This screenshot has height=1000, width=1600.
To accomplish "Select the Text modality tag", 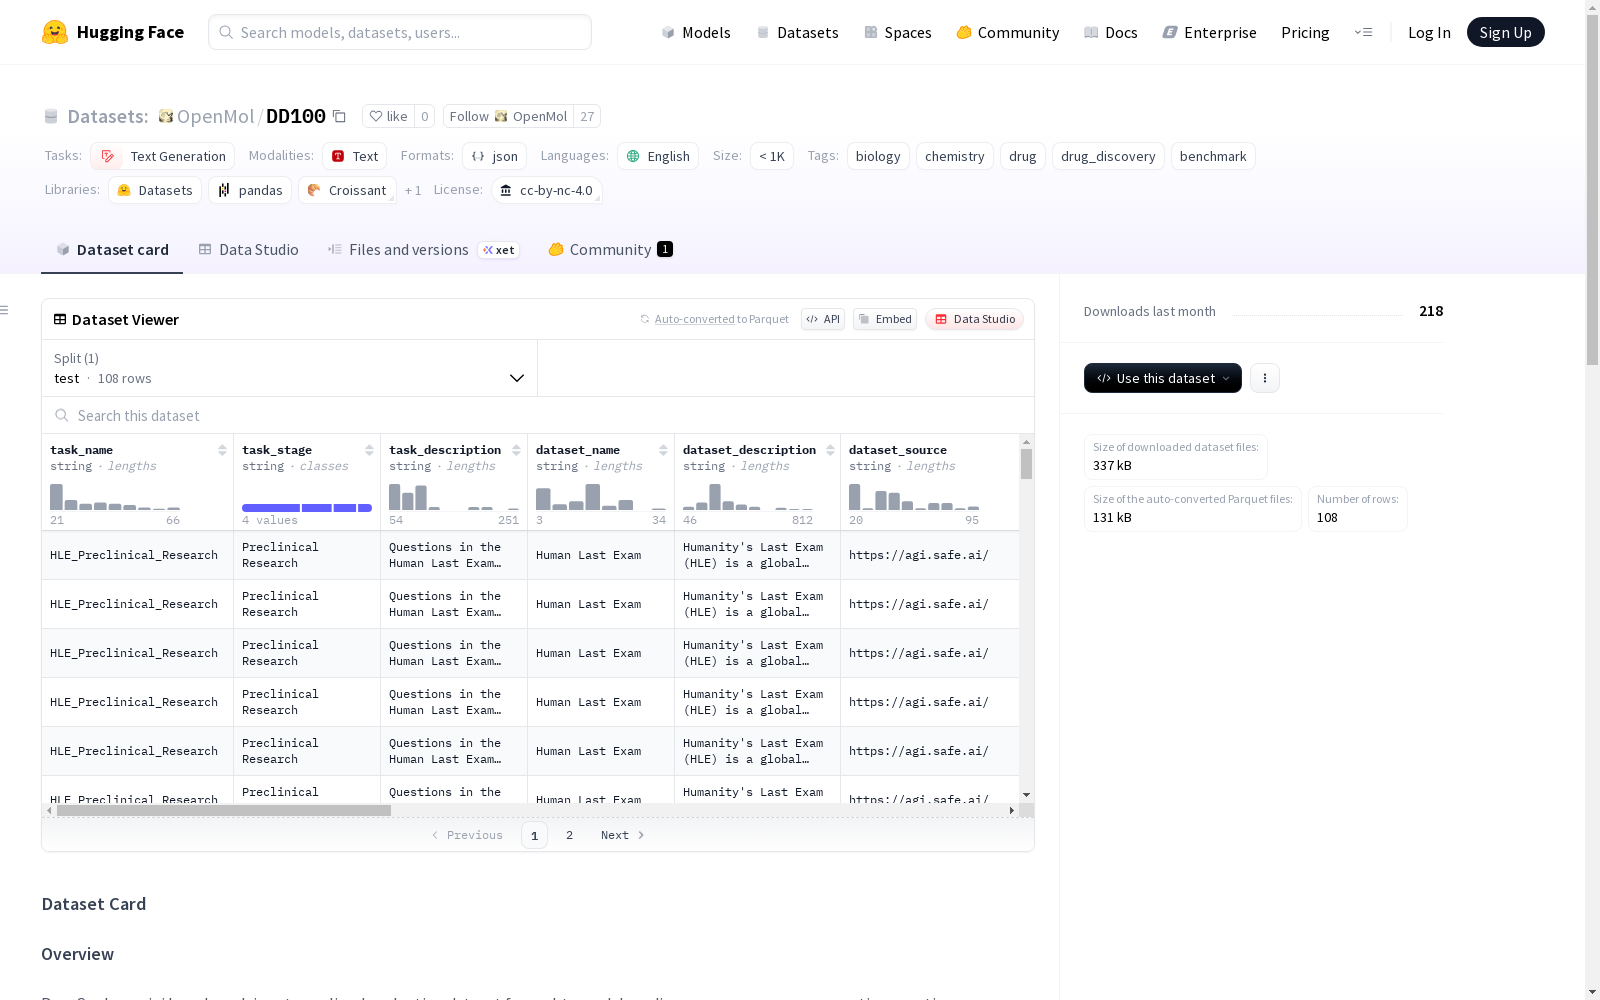I will pyautogui.click(x=355, y=156).
